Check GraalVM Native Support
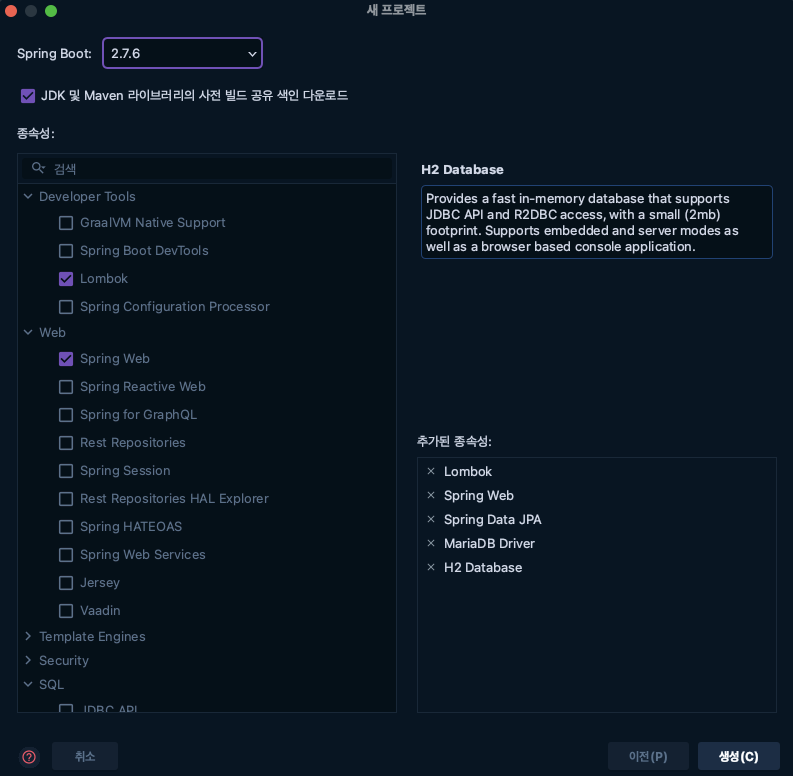The width and height of the screenshot is (793, 776). coord(66,223)
